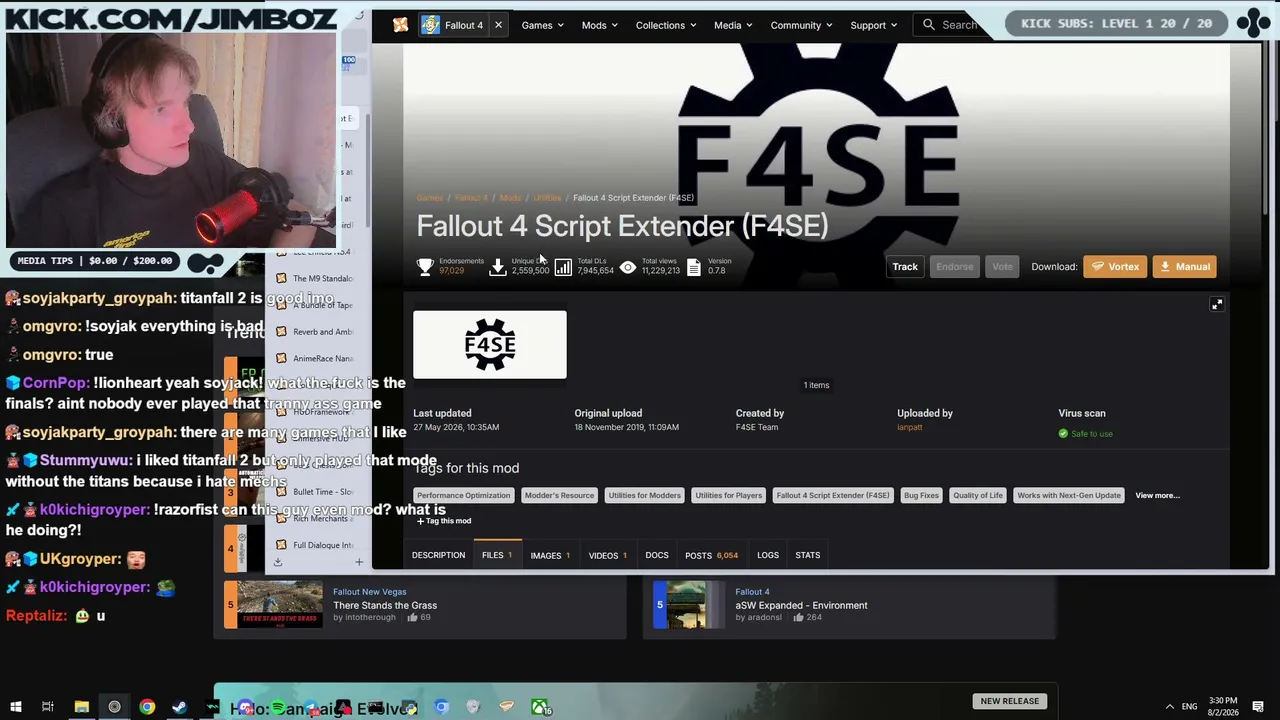Click the search magnifier icon
The image size is (1280, 720).
click(x=929, y=25)
